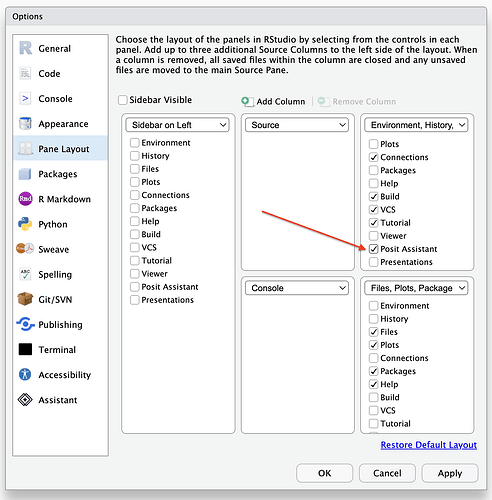The width and height of the screenshot is (492, 500).
Task: Select the Console category icon
Action: pyautogui.click(x=25, y=99)
